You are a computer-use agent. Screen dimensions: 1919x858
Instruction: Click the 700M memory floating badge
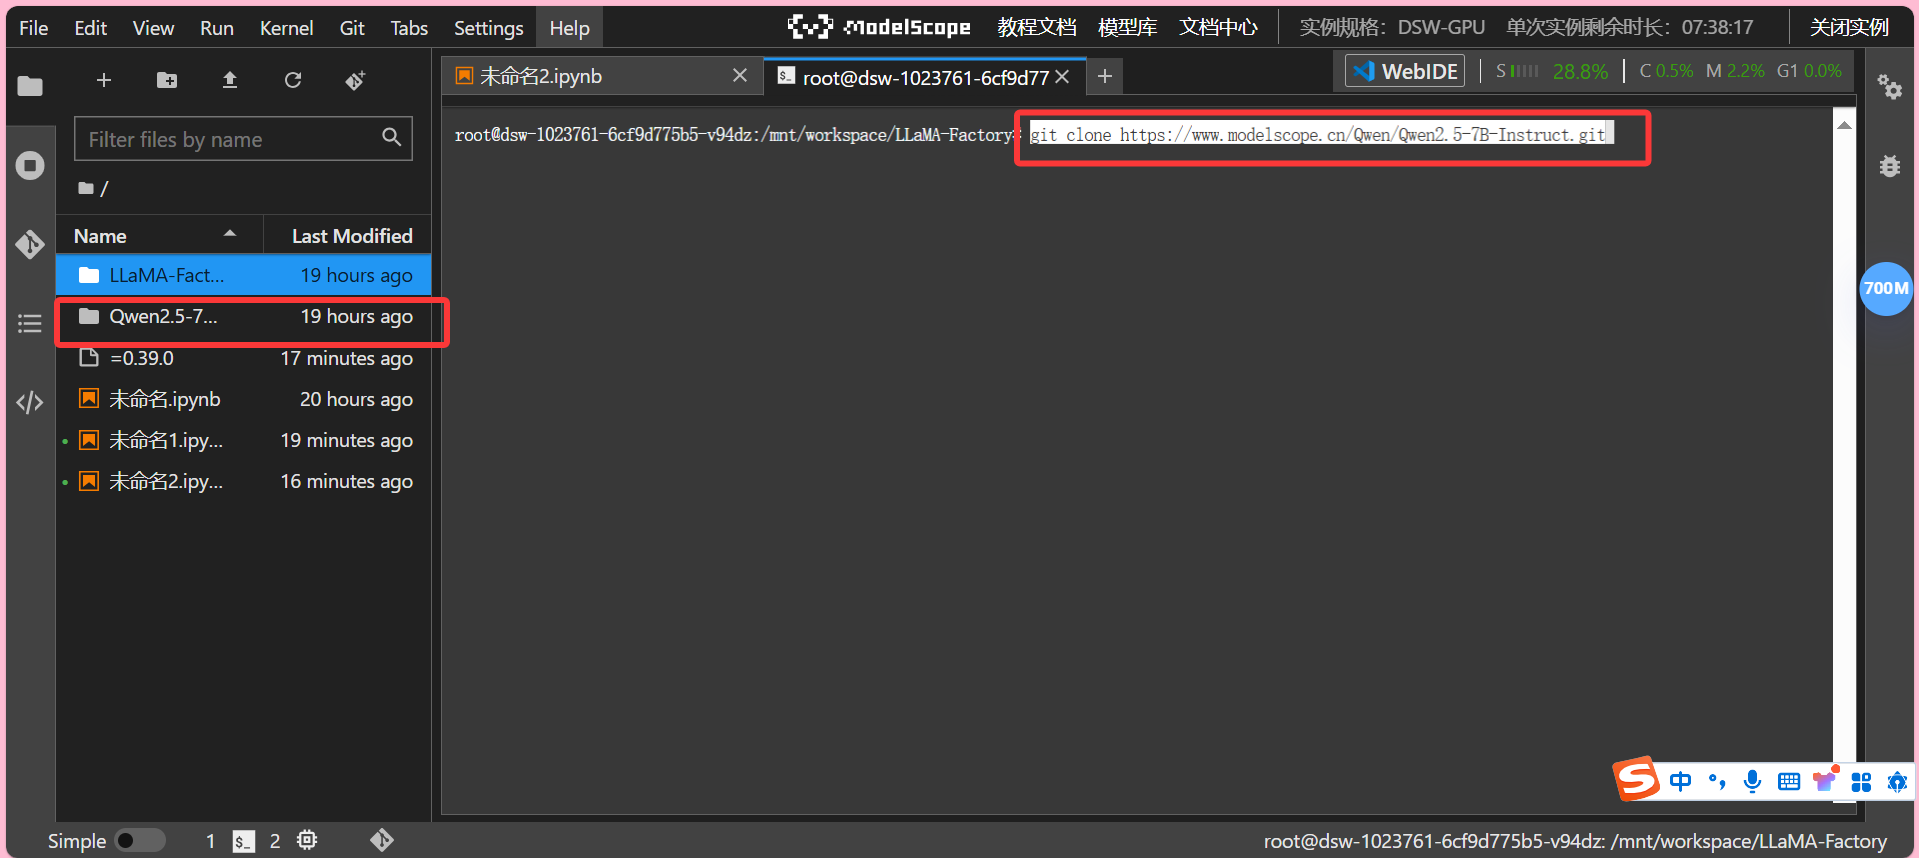(1886, 288)
